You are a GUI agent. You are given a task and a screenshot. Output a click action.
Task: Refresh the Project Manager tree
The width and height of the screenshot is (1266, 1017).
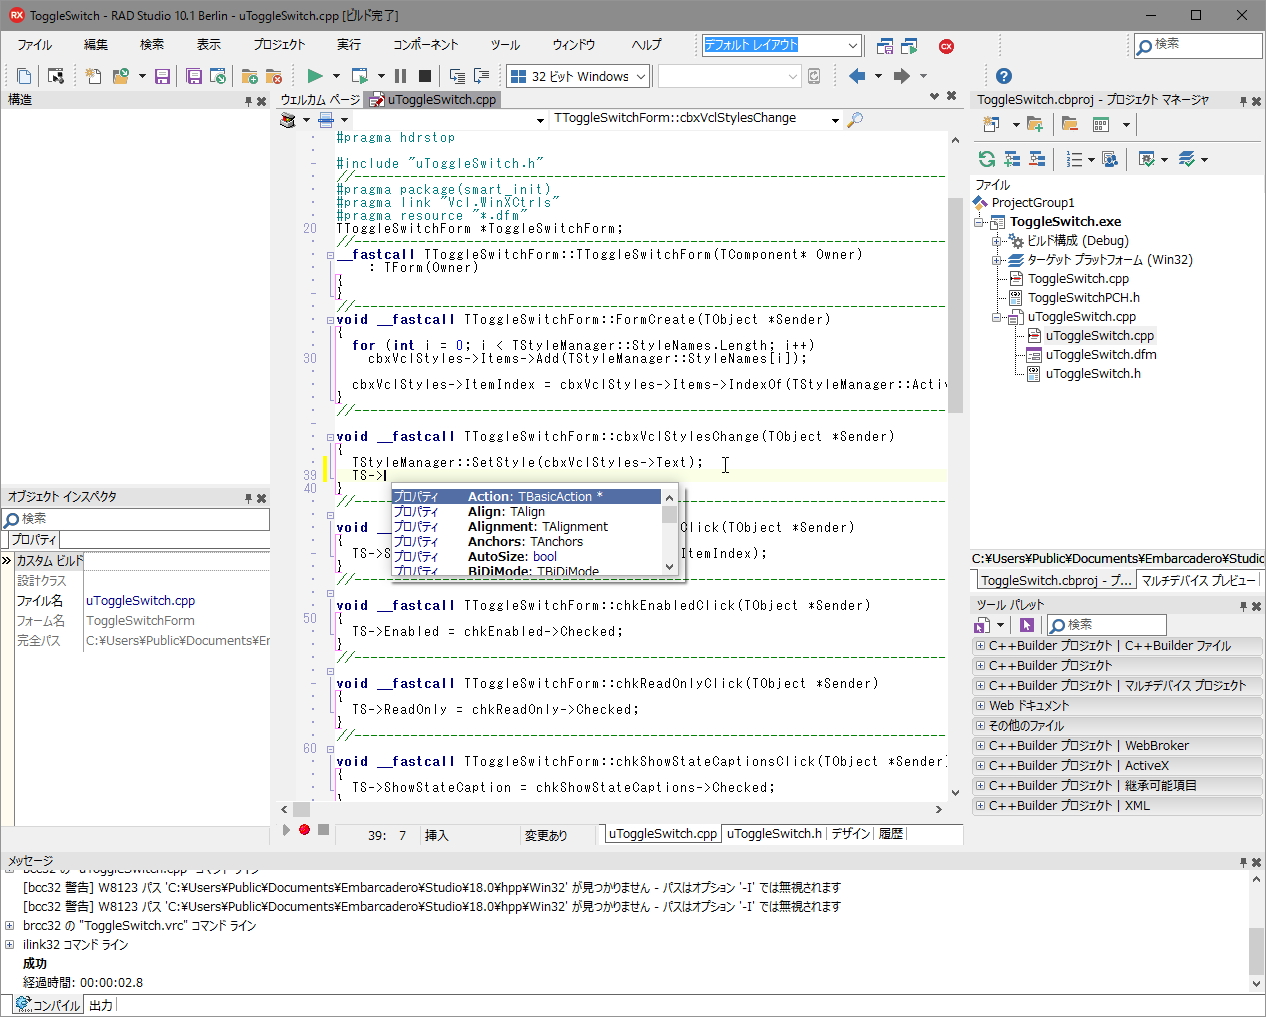pos(987,159)
